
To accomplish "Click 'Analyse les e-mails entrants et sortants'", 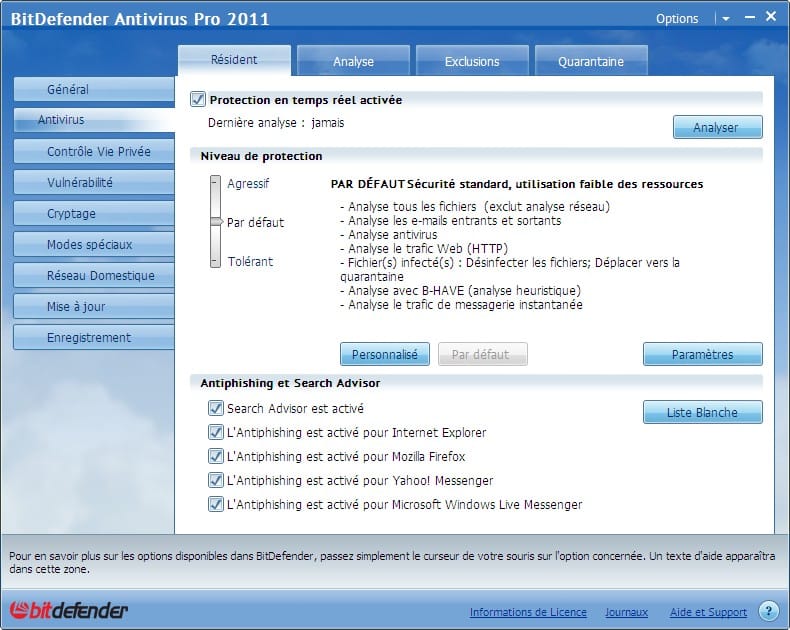I will [x=450, y=220].
